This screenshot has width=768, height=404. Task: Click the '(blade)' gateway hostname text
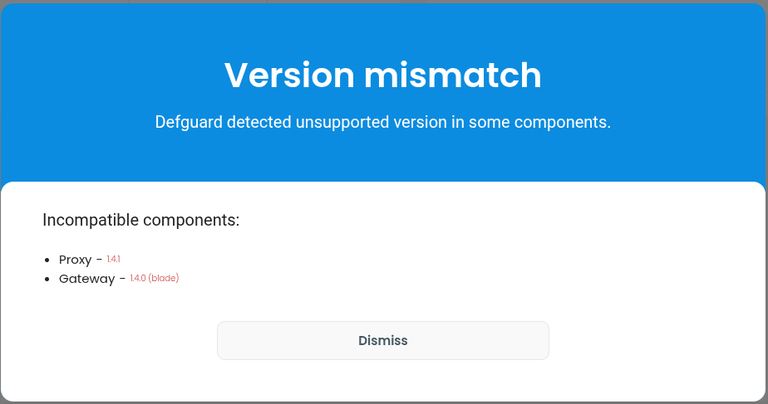163,278
